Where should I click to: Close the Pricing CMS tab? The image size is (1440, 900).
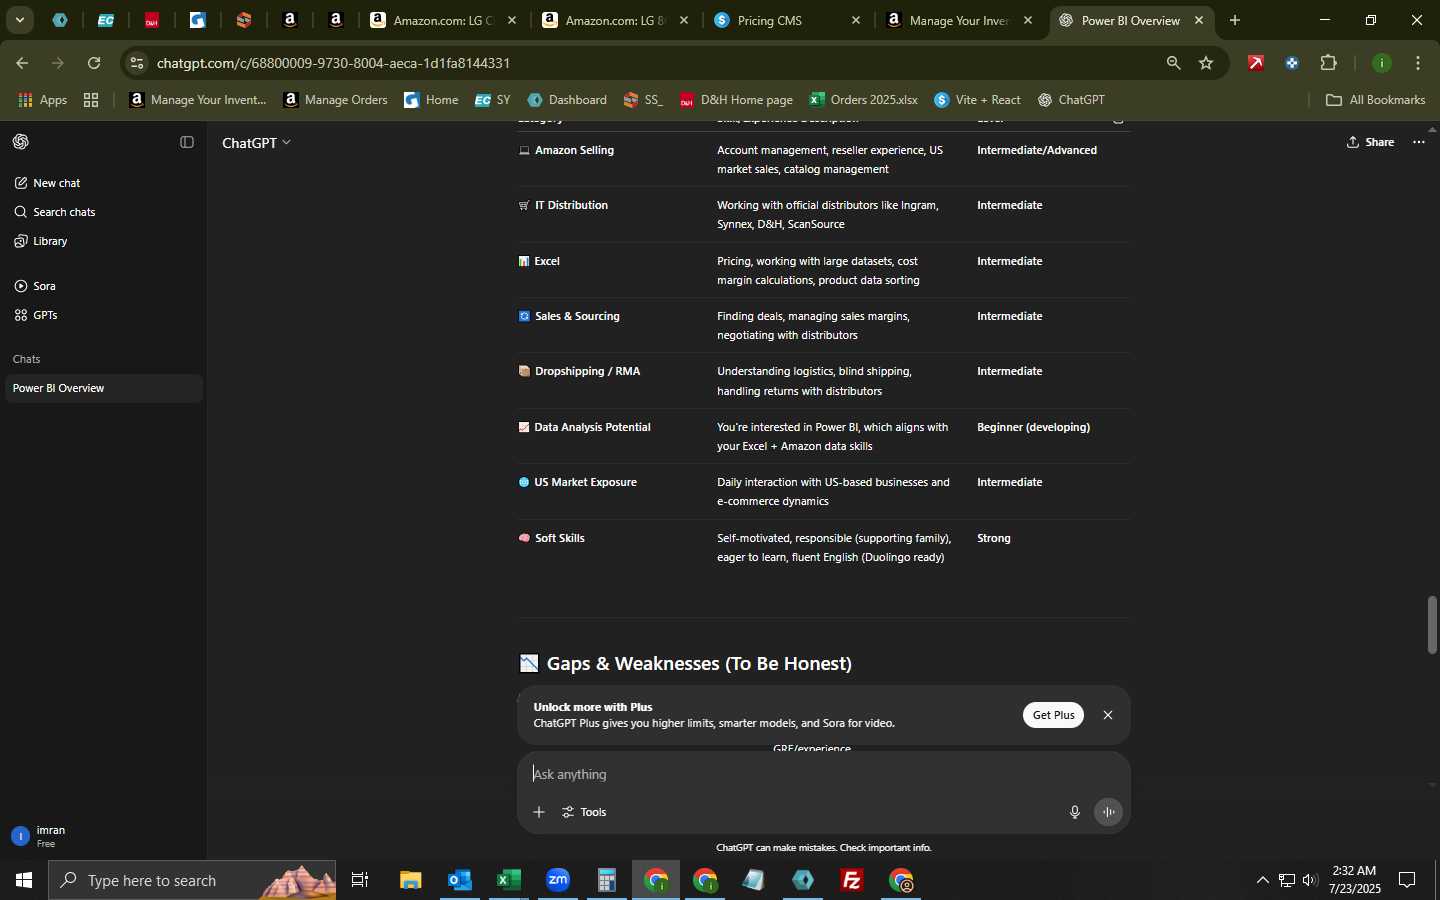856,20
